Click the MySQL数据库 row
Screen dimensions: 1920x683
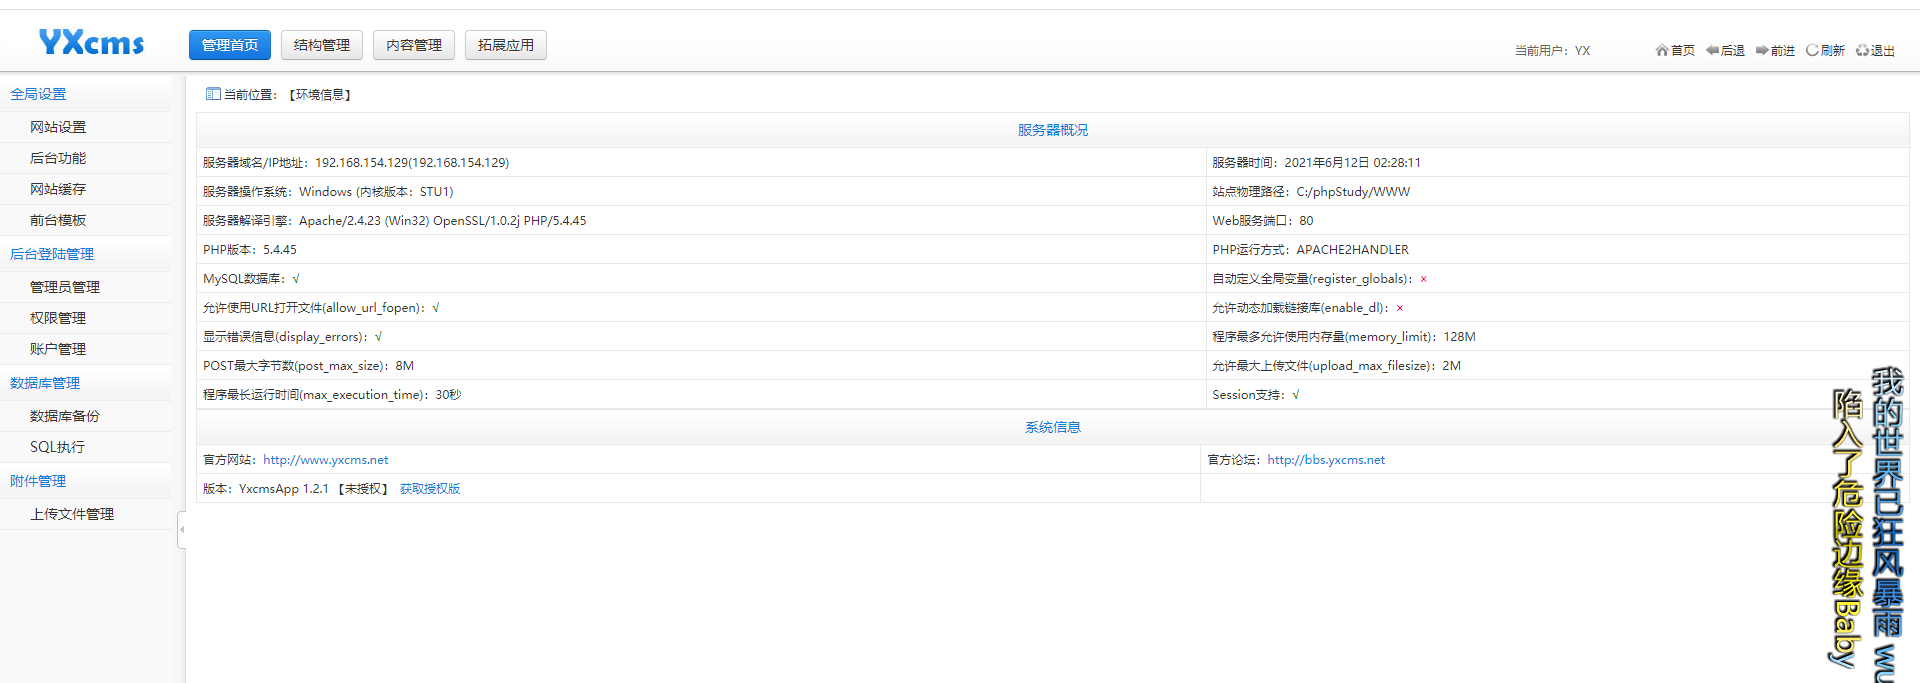click(x=701, y=278)
